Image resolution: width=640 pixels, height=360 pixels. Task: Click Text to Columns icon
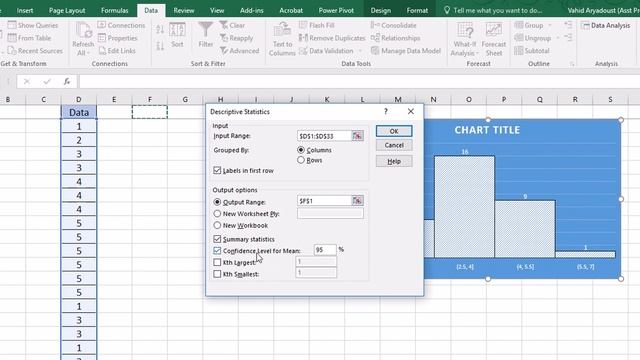(x=282, y=30)
